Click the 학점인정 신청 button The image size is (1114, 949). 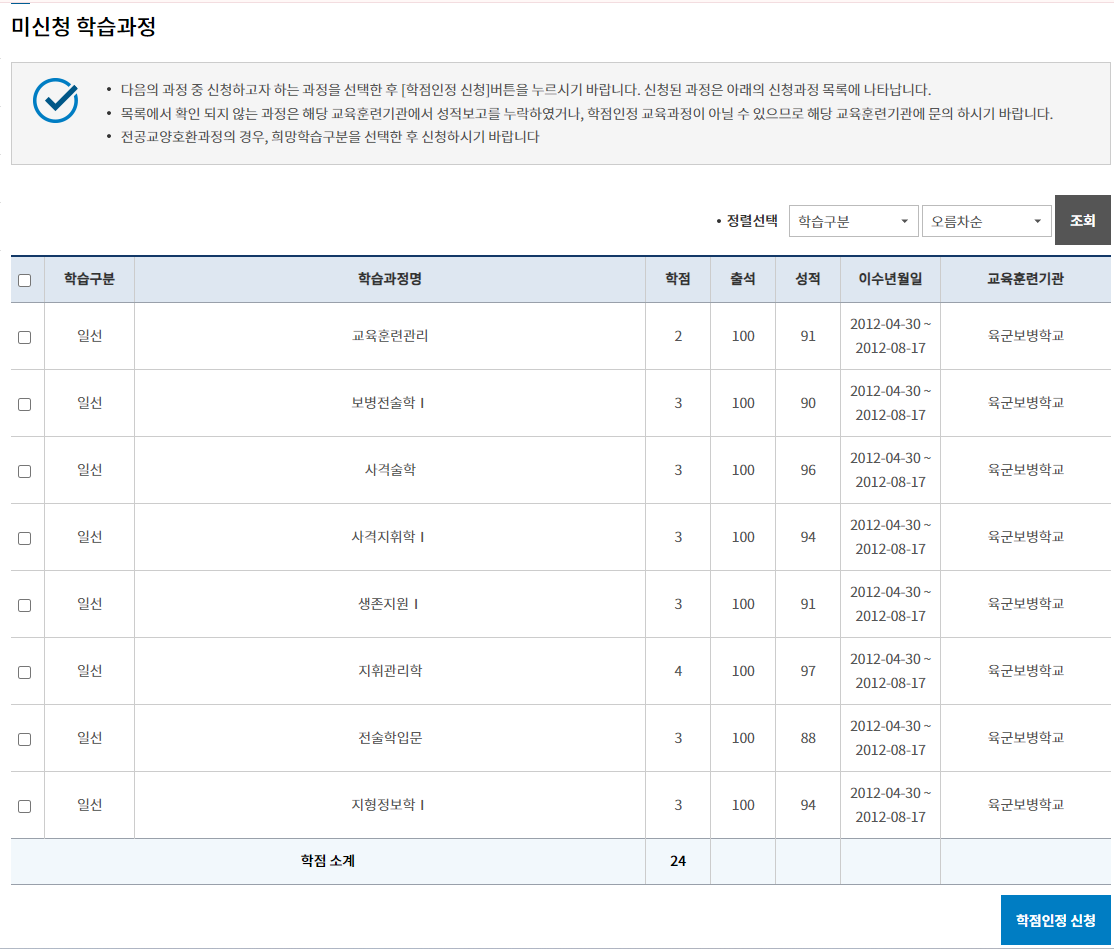pos(1055,920)
